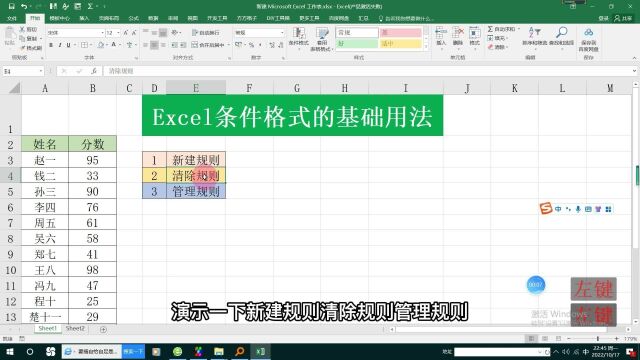Switch to the Formulas (公式) tab

[133, 18]
